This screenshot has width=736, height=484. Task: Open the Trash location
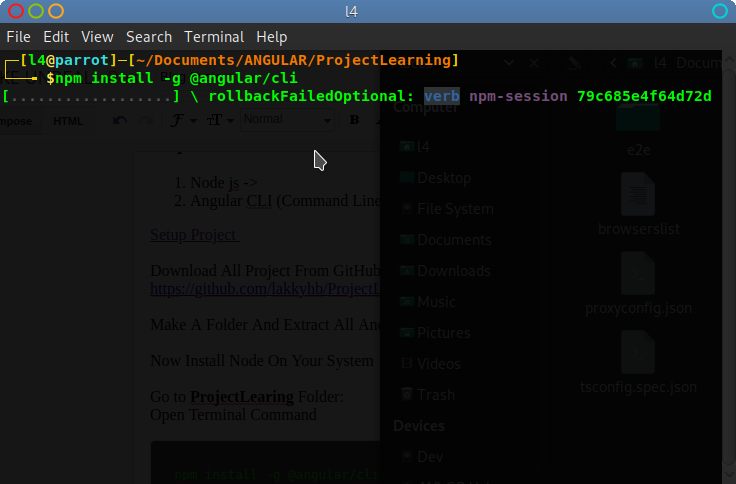(x=437, y=394)
